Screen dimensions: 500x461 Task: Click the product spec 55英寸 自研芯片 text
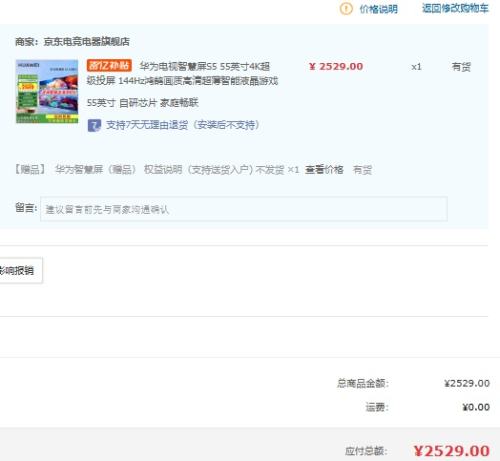click(142, 103)
